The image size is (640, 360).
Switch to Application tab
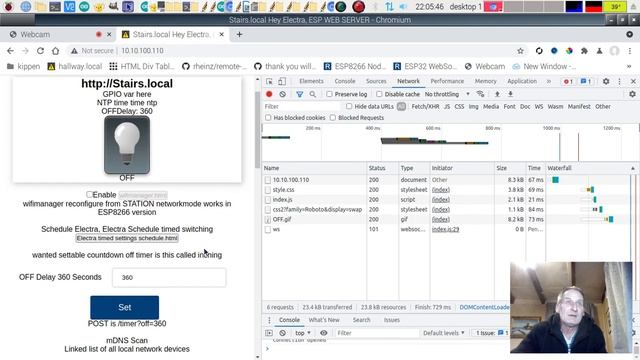(522, 81)
